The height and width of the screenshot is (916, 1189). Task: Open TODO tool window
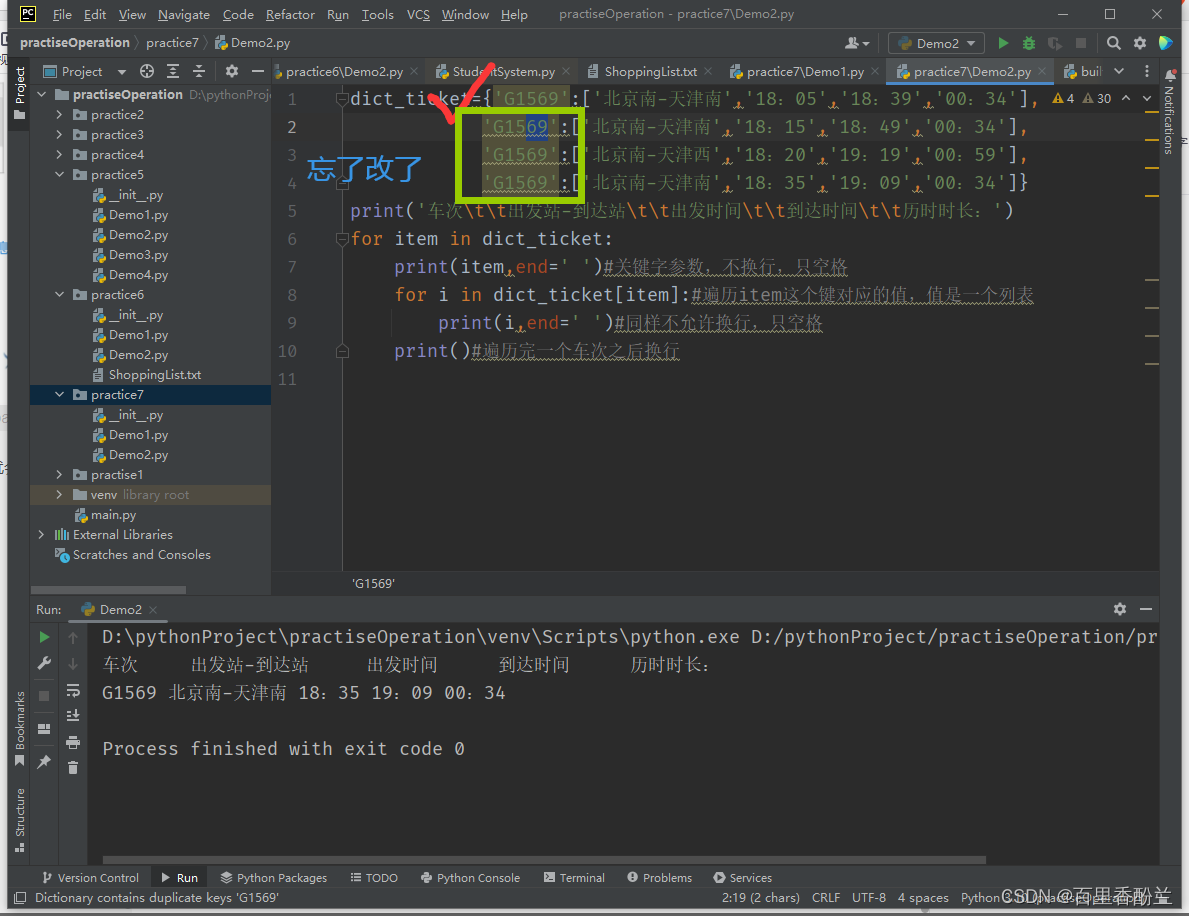tap(374, 877)
